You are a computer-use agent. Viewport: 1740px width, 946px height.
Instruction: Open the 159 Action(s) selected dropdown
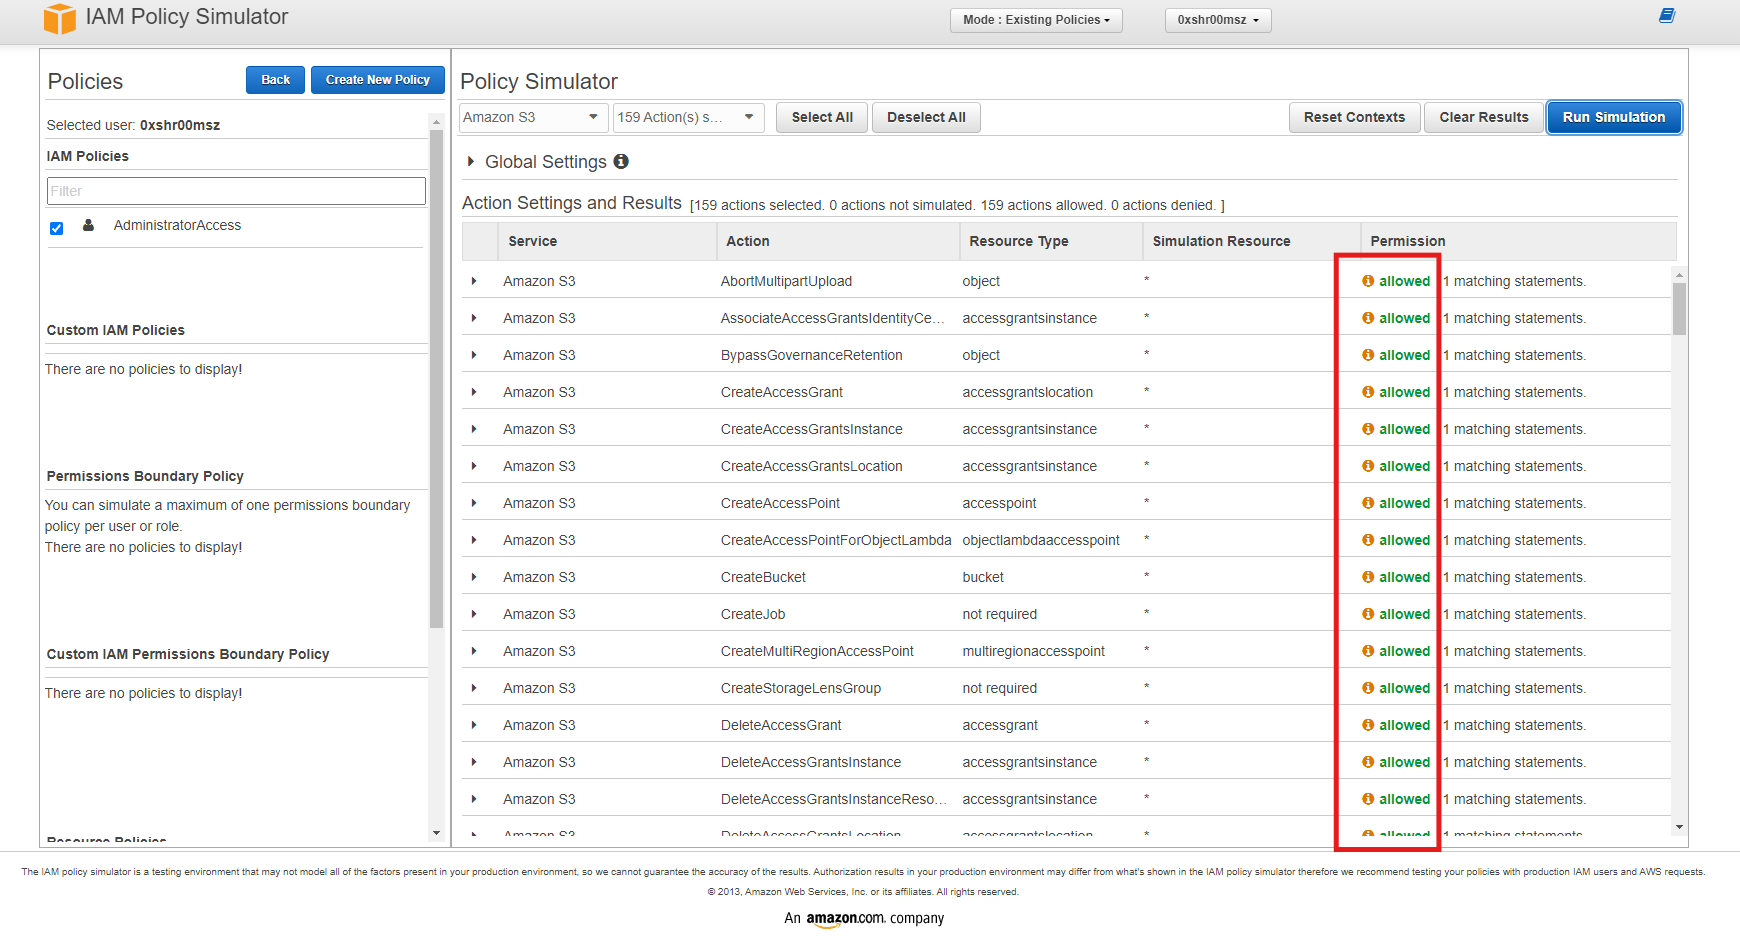tap(687, 117)
